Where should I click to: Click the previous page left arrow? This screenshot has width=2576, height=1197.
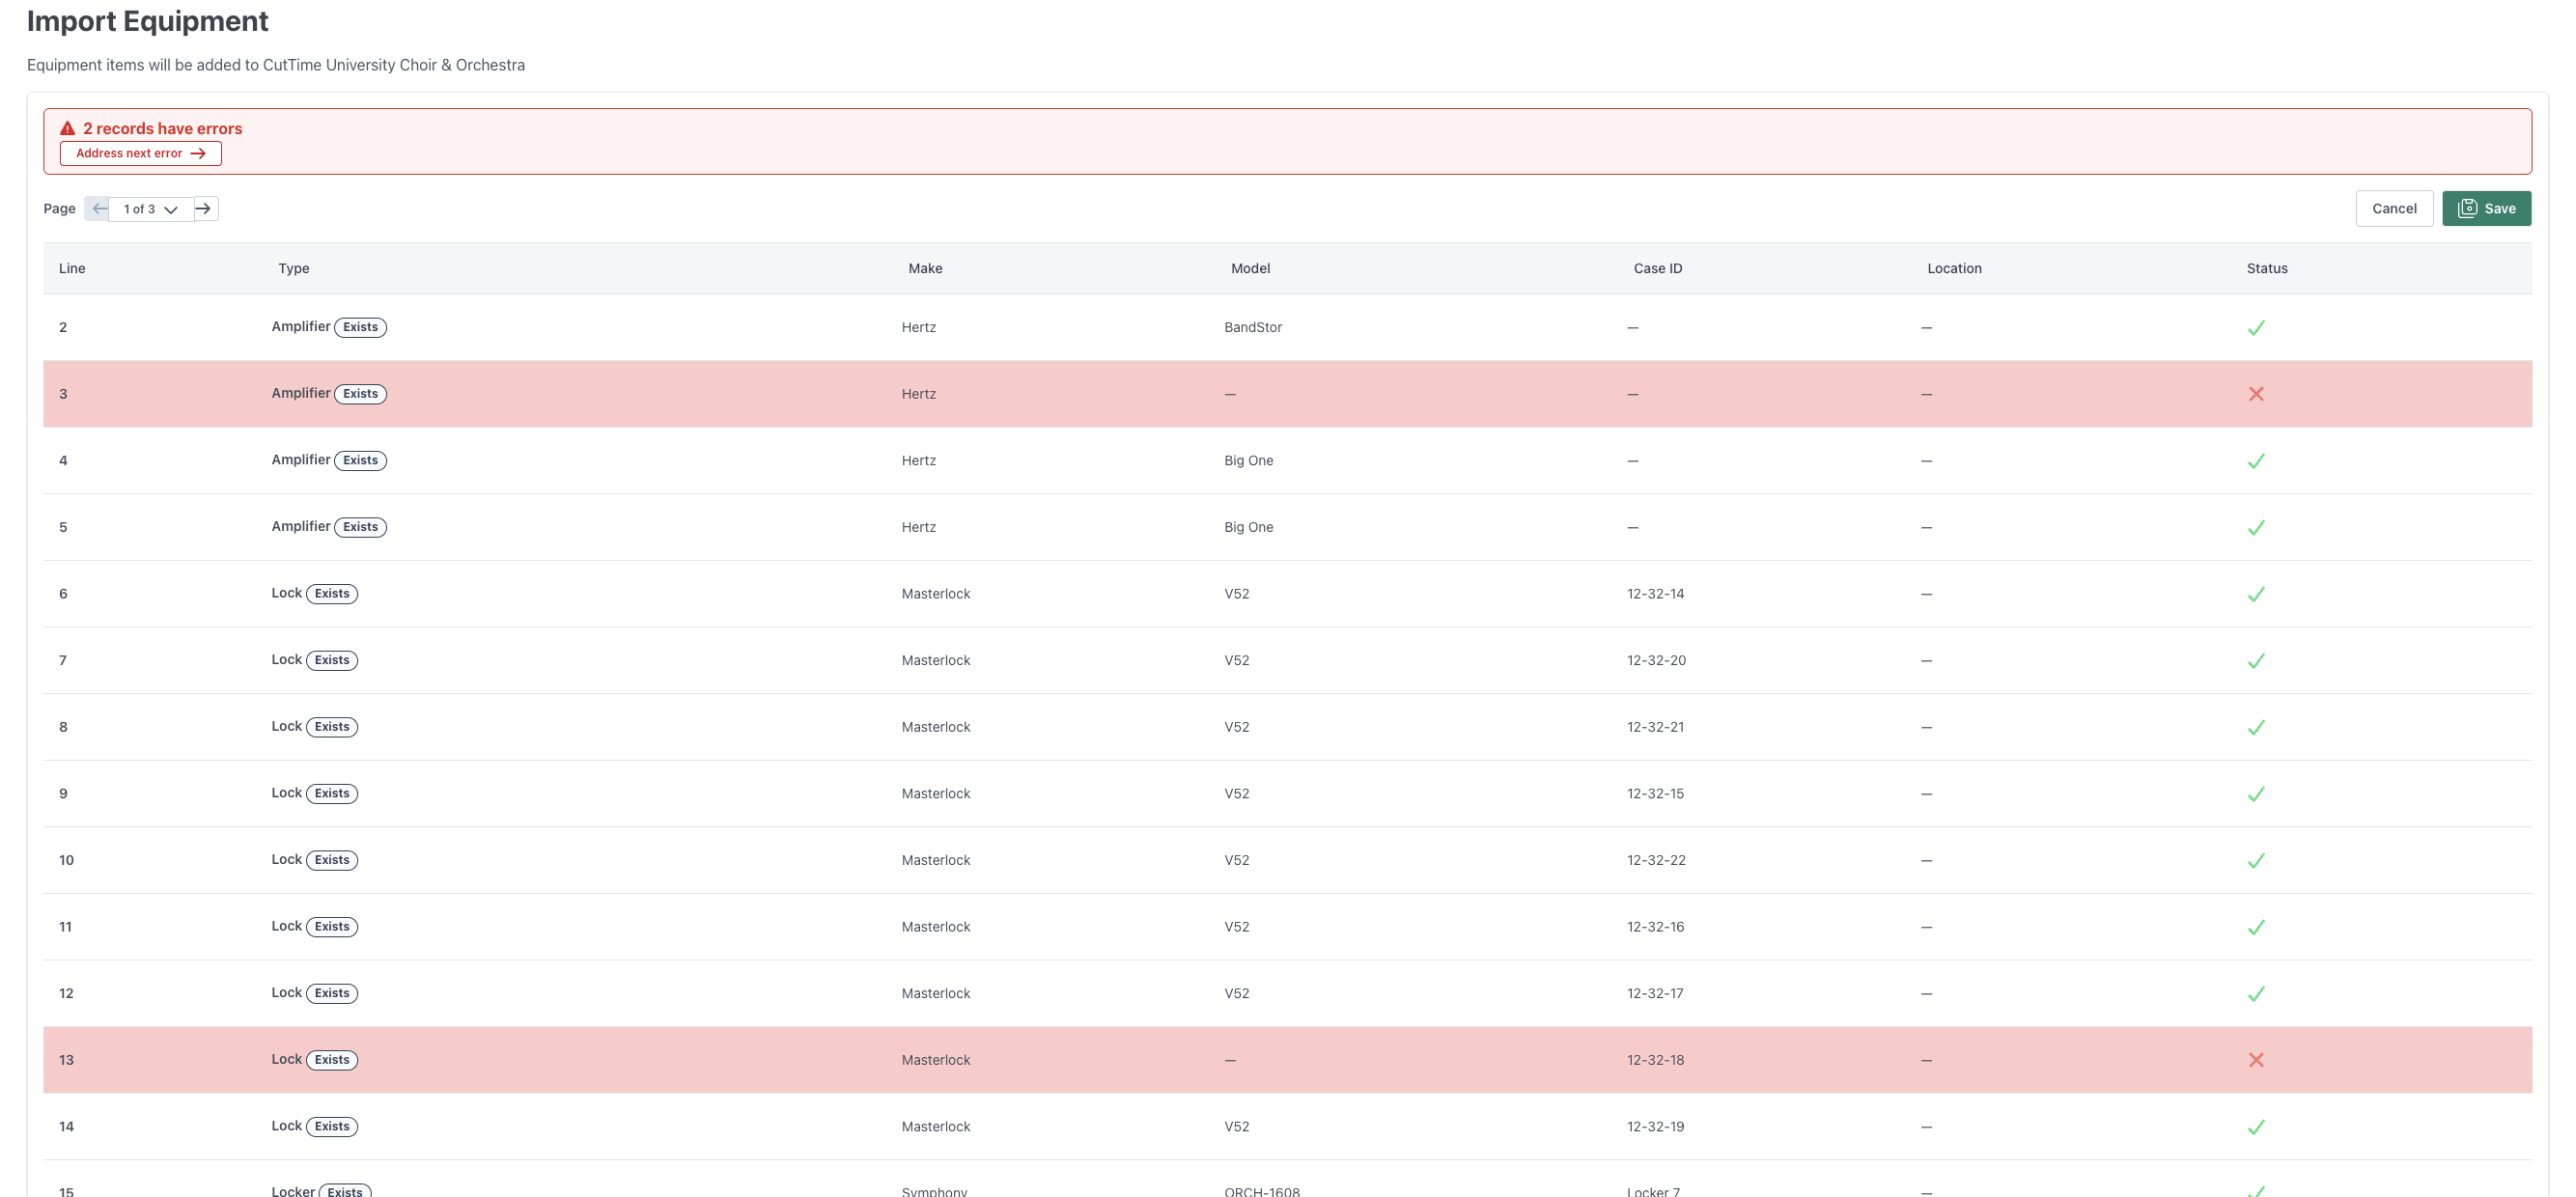tap(98, 209)
